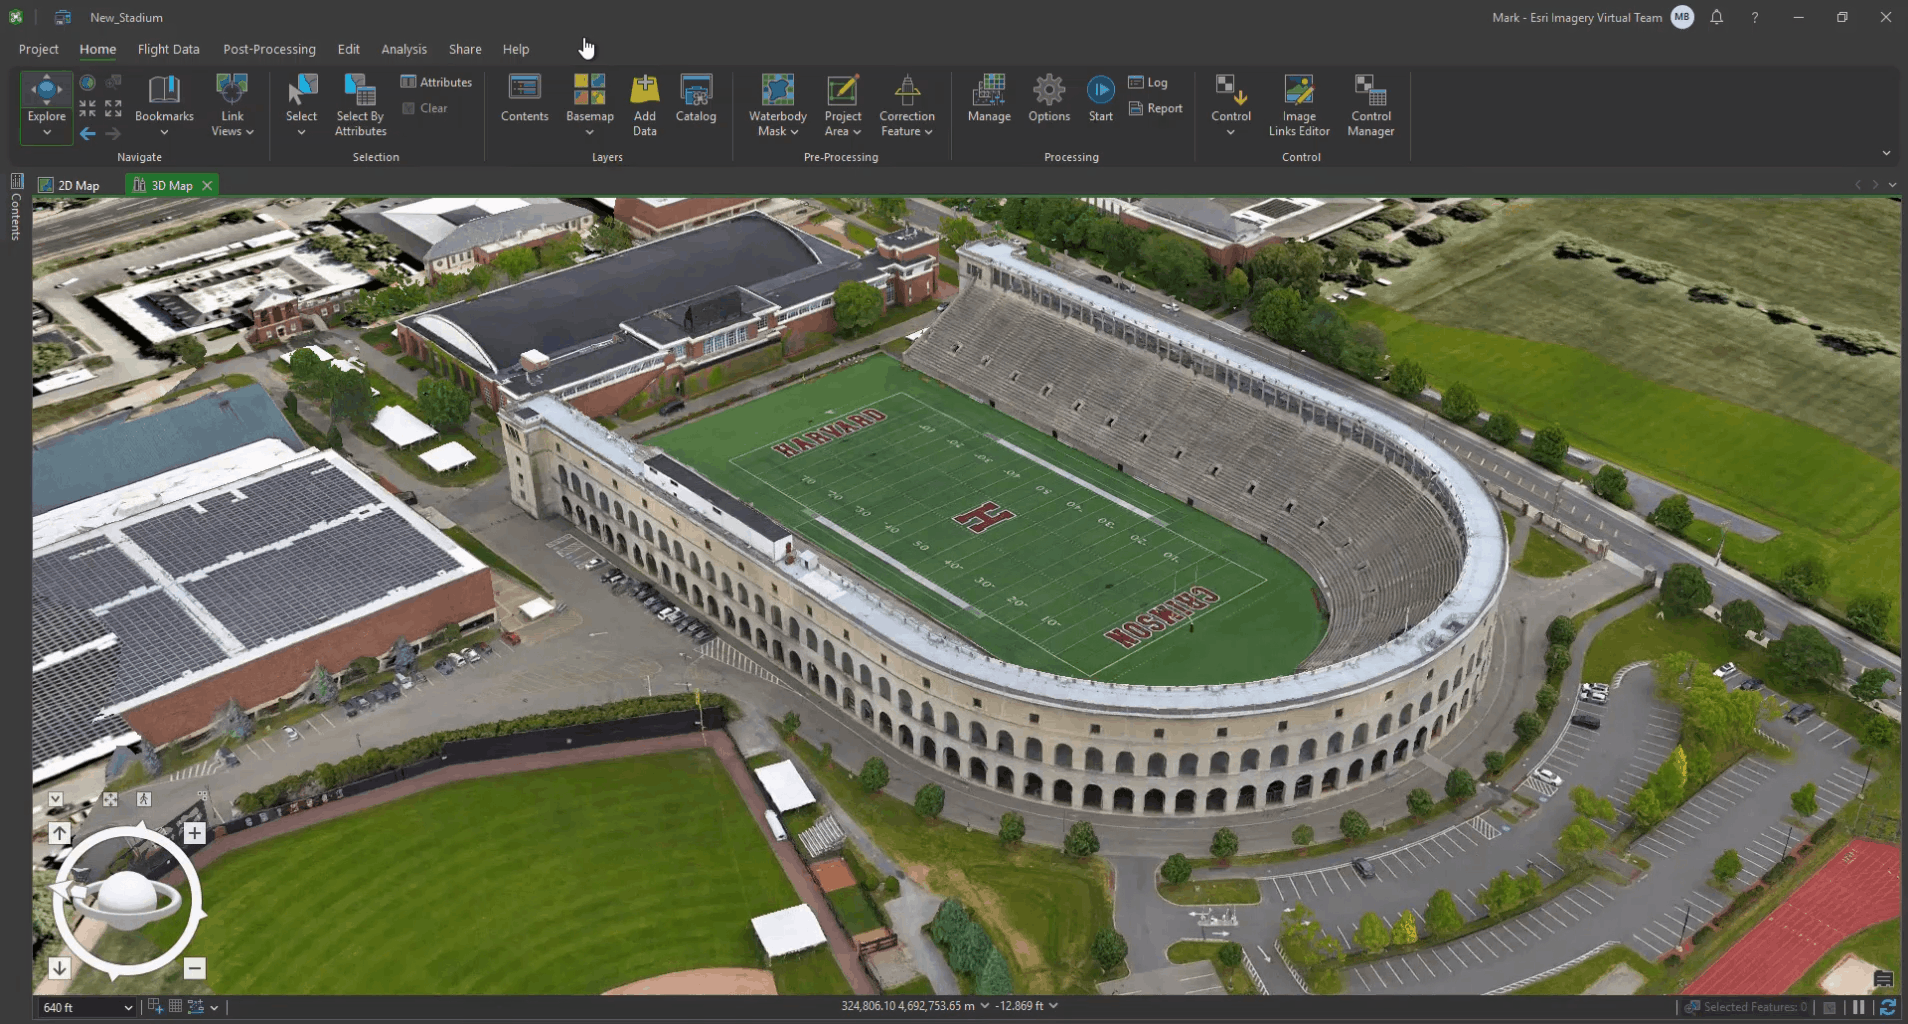
Task: Open the Help ribbon tab
Action: pyautogui.click(x=516, y=49)
